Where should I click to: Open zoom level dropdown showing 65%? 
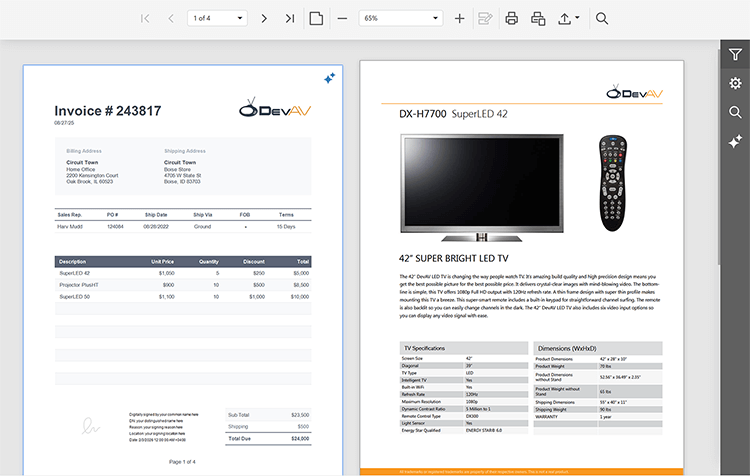pos(400,18)
